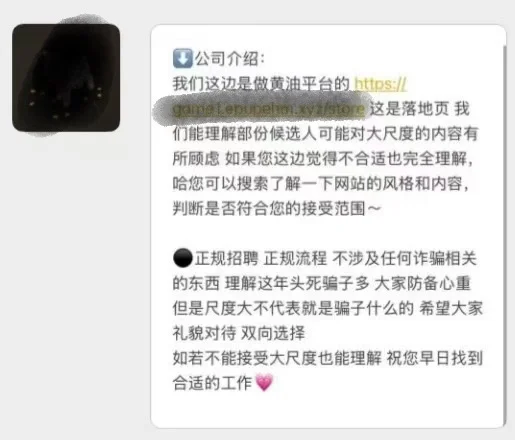
Task: Click the words 正规招聘 in the second paragraph
Action: [x=227, y=259]
